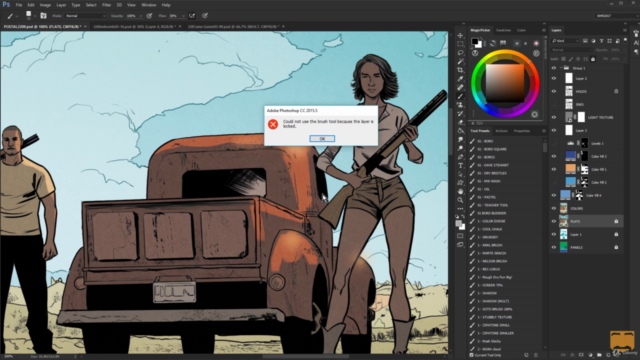640x360 pixels.
Task: Open the Filter menu
Action: click(107, 5)
